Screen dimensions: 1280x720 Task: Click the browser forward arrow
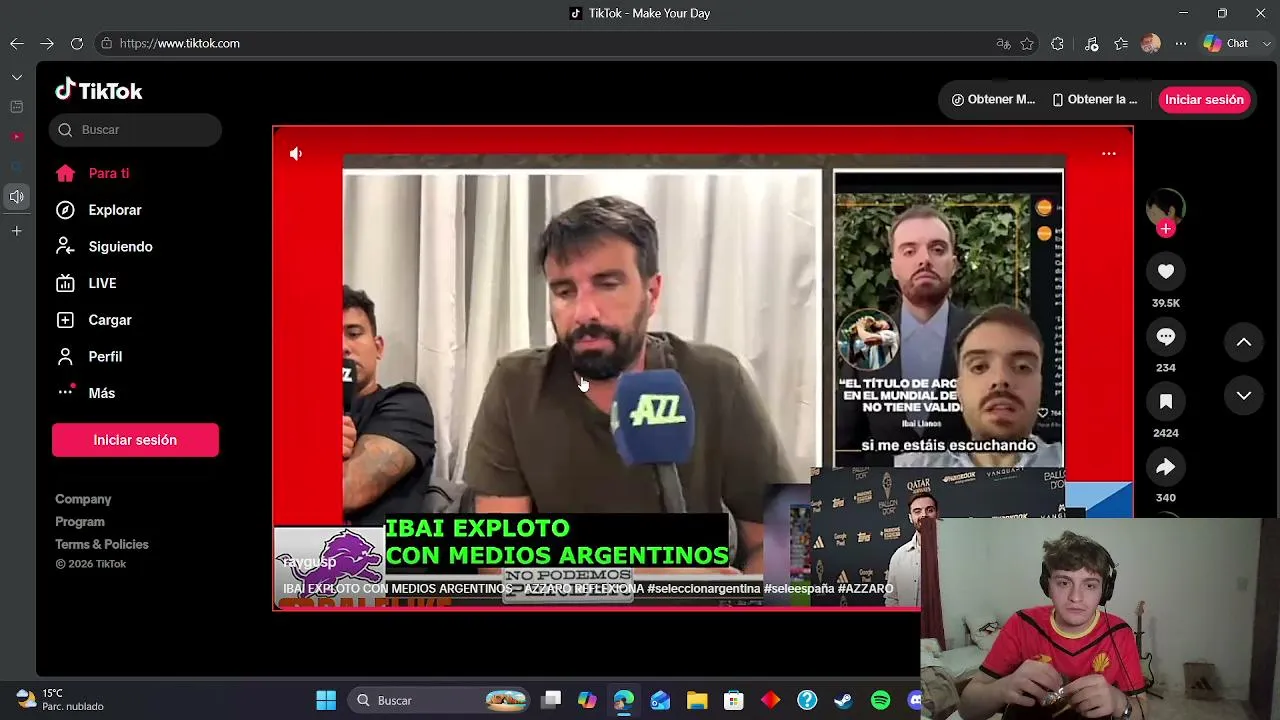click(47, 43)
